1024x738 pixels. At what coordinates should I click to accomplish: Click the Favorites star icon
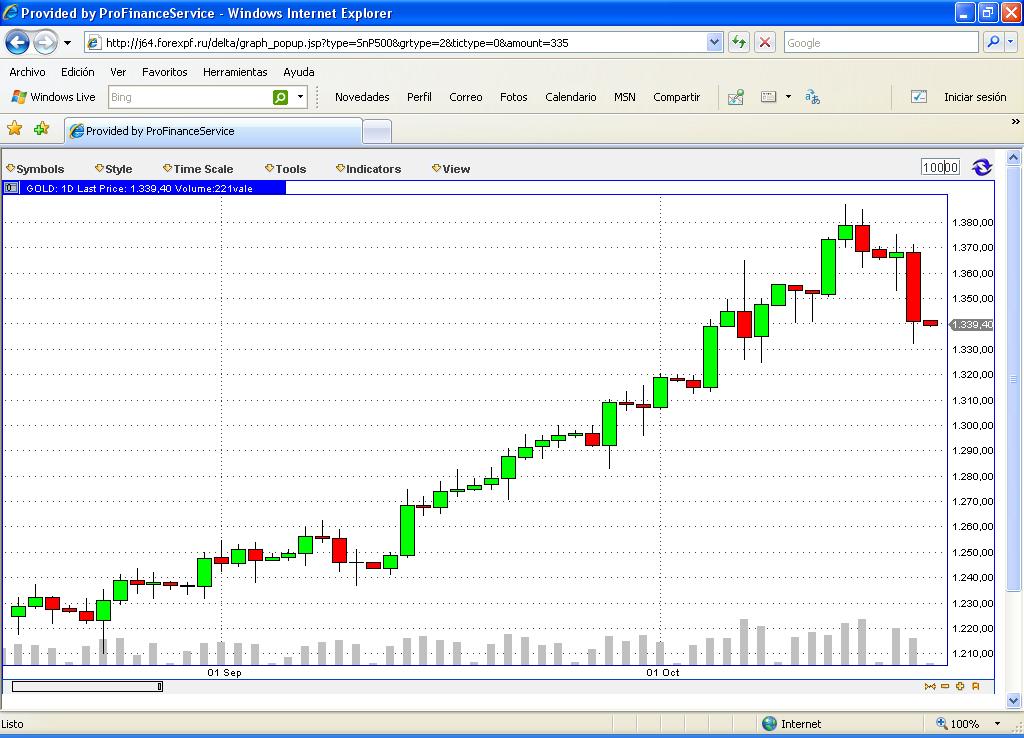(x=15, y=129)
